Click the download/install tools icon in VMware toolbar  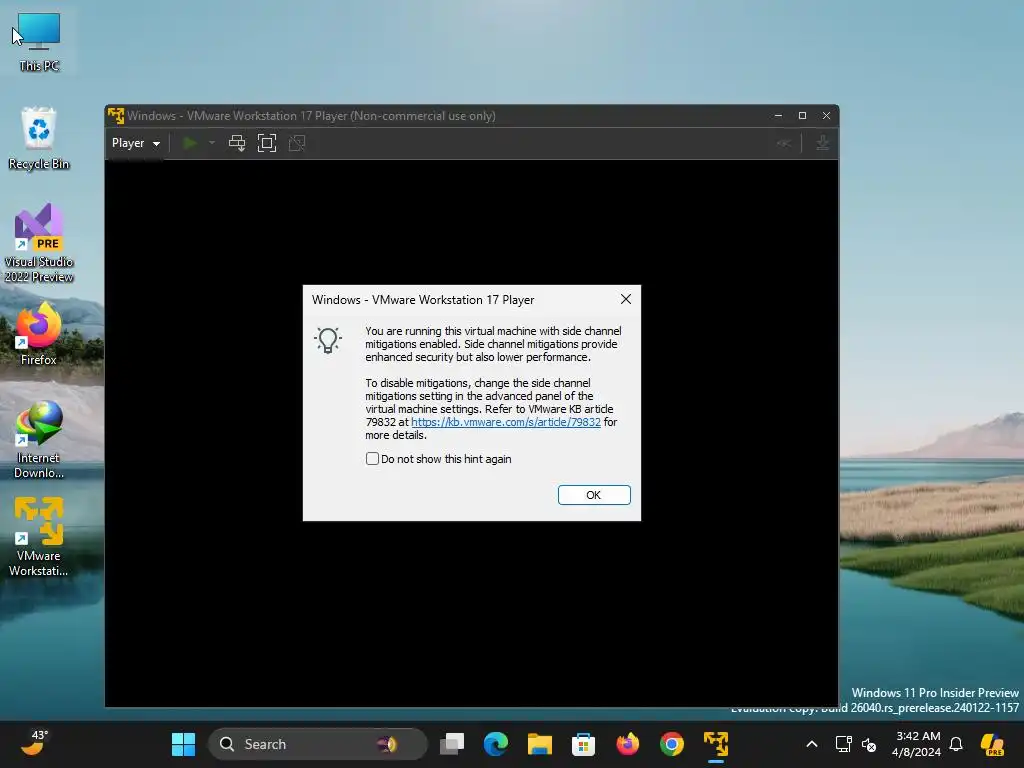[x=822, y=143]
